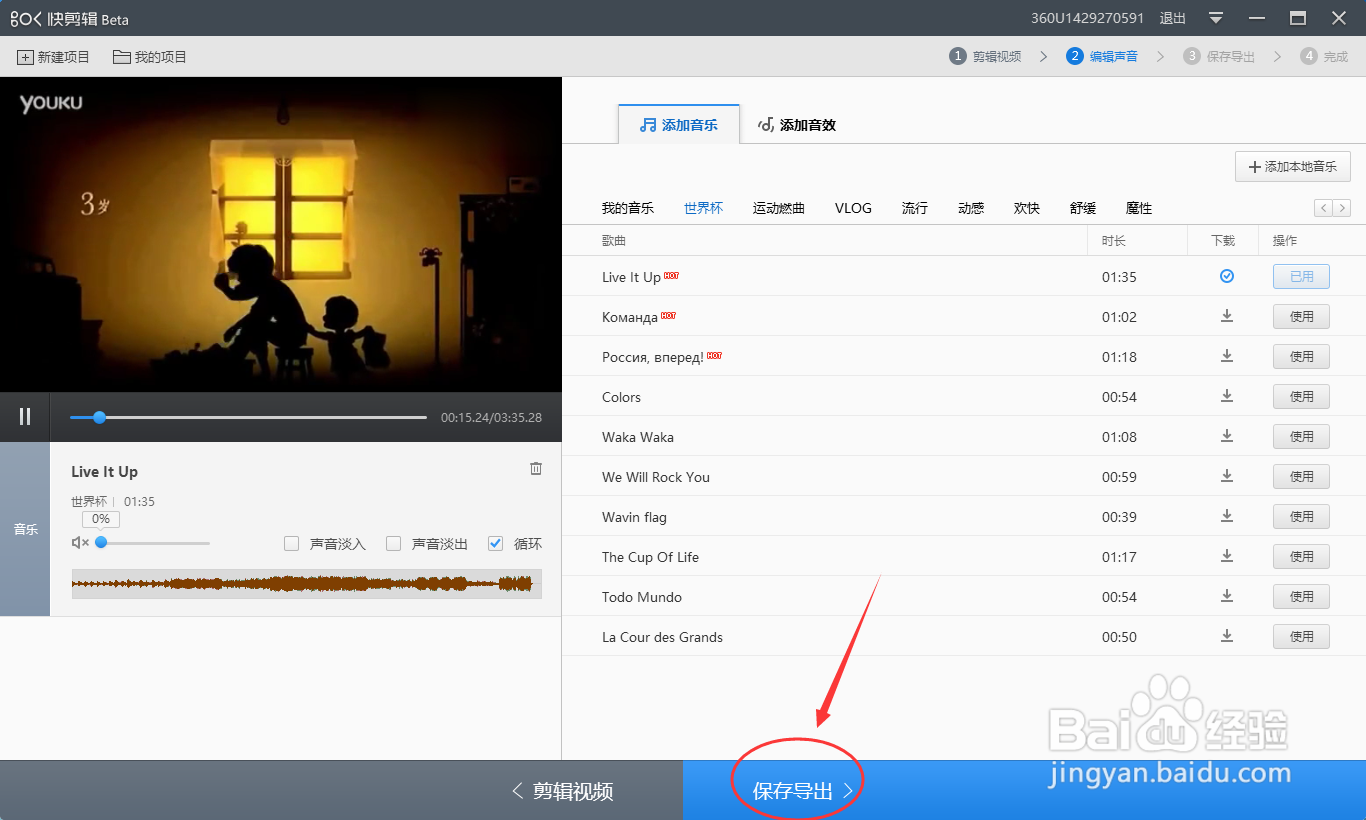This screenshot has width=1366, height=820.
Task: Use the Colors song
Action: tap(1301, 397)
